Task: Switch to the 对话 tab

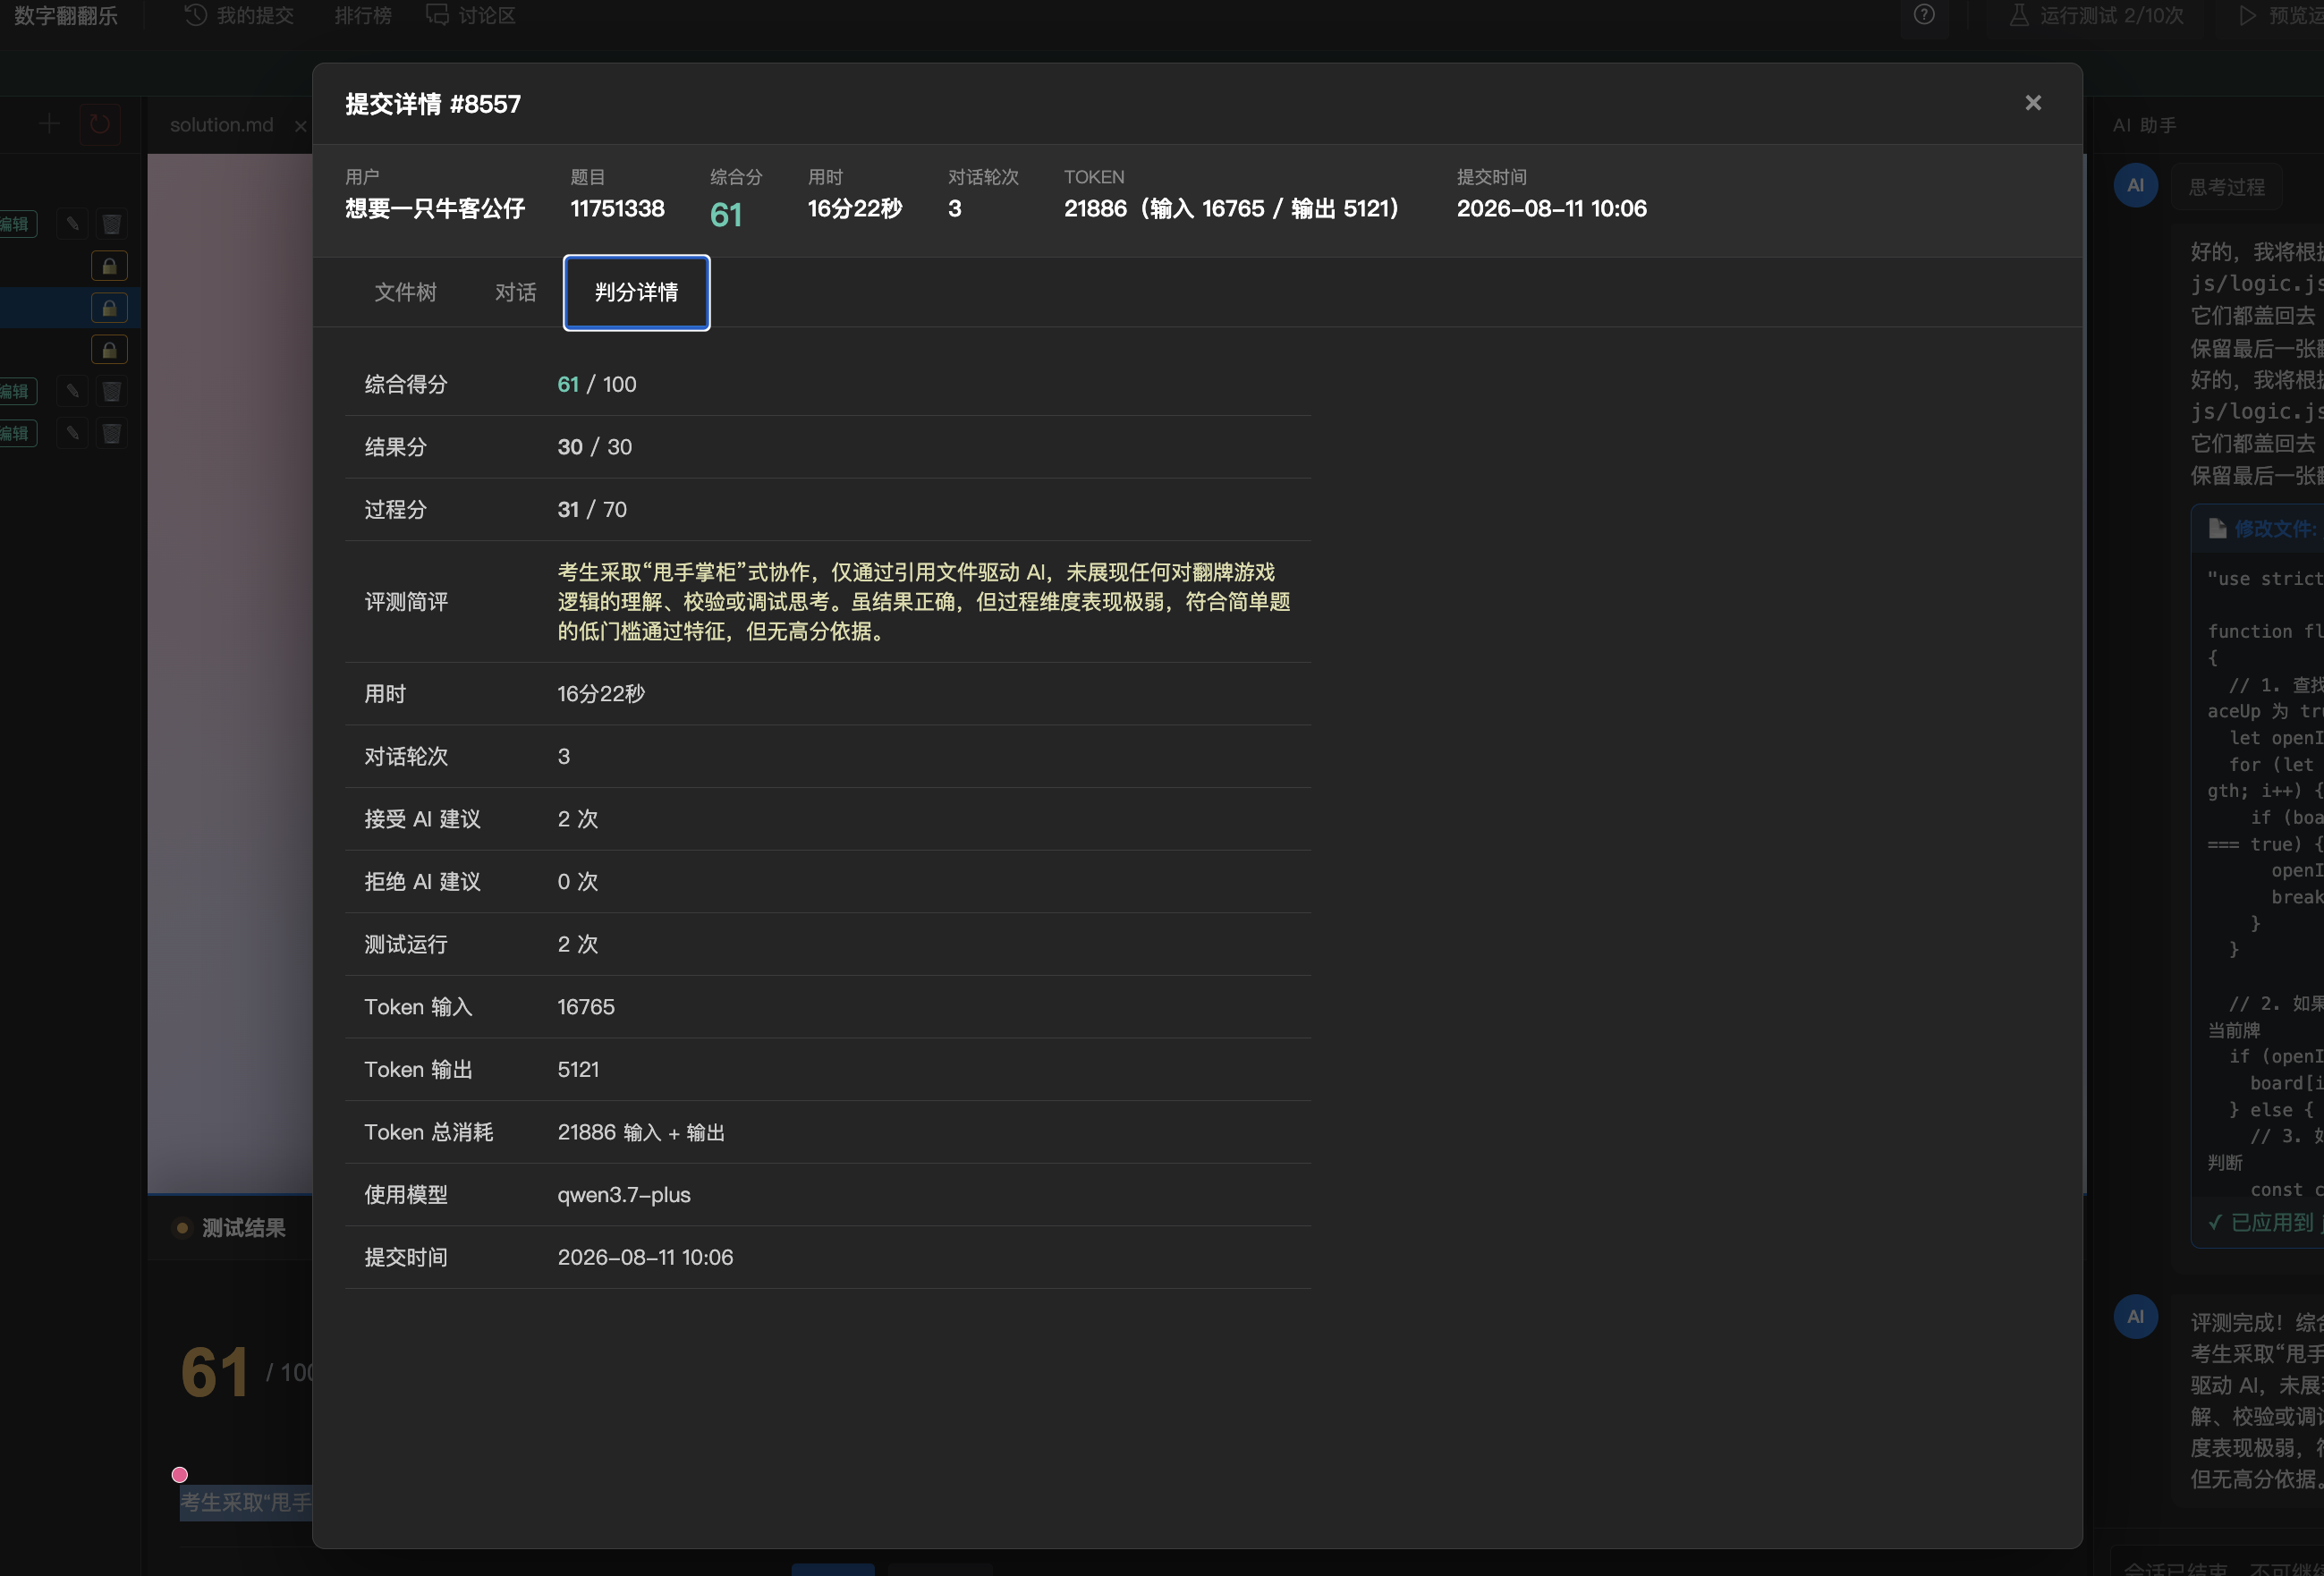Action: coord(515,292)
